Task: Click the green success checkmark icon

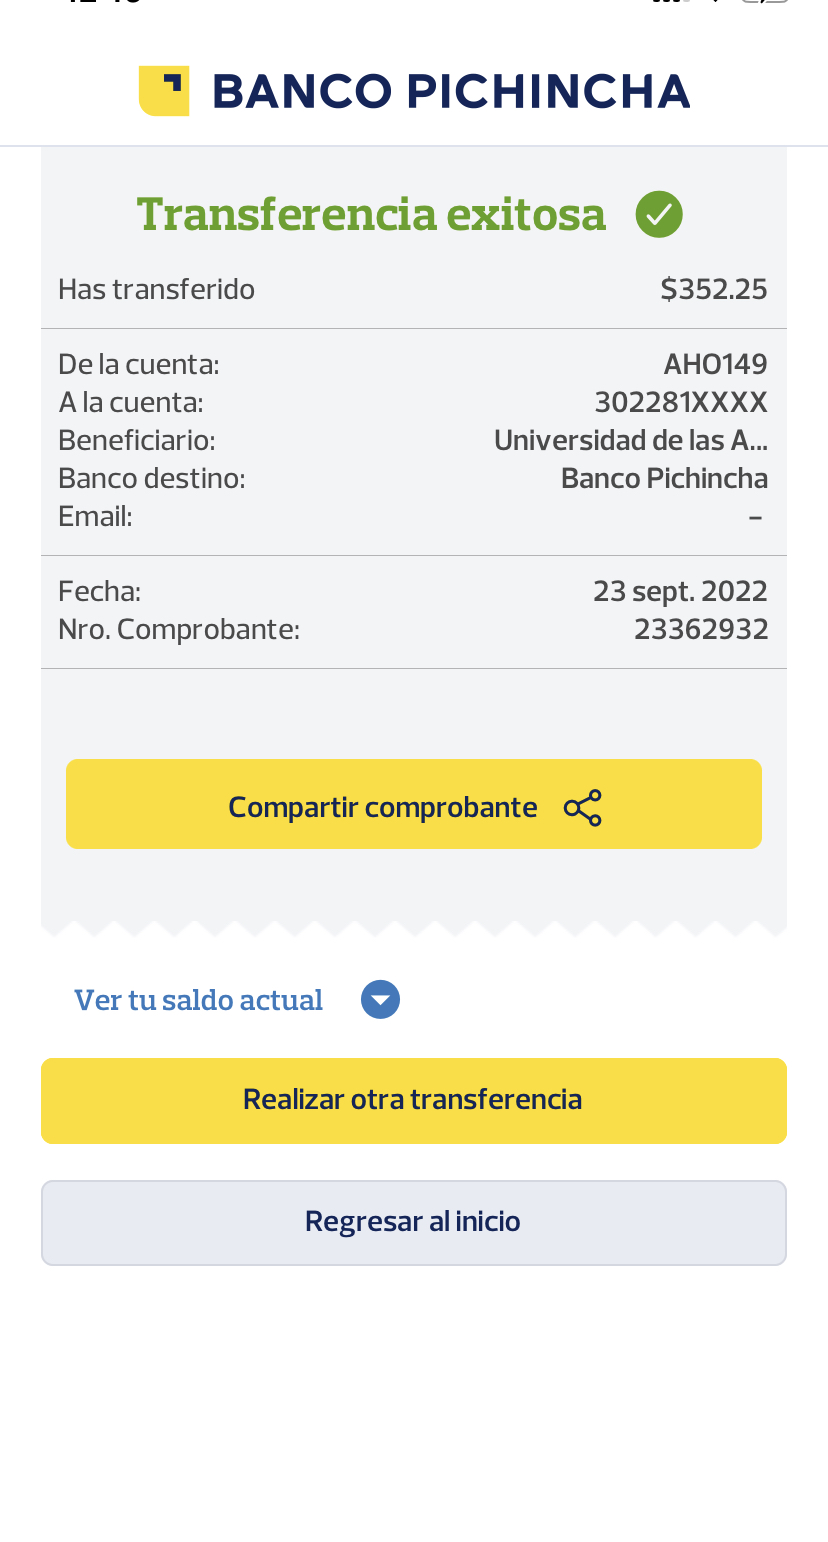Action: coord(659,214)
